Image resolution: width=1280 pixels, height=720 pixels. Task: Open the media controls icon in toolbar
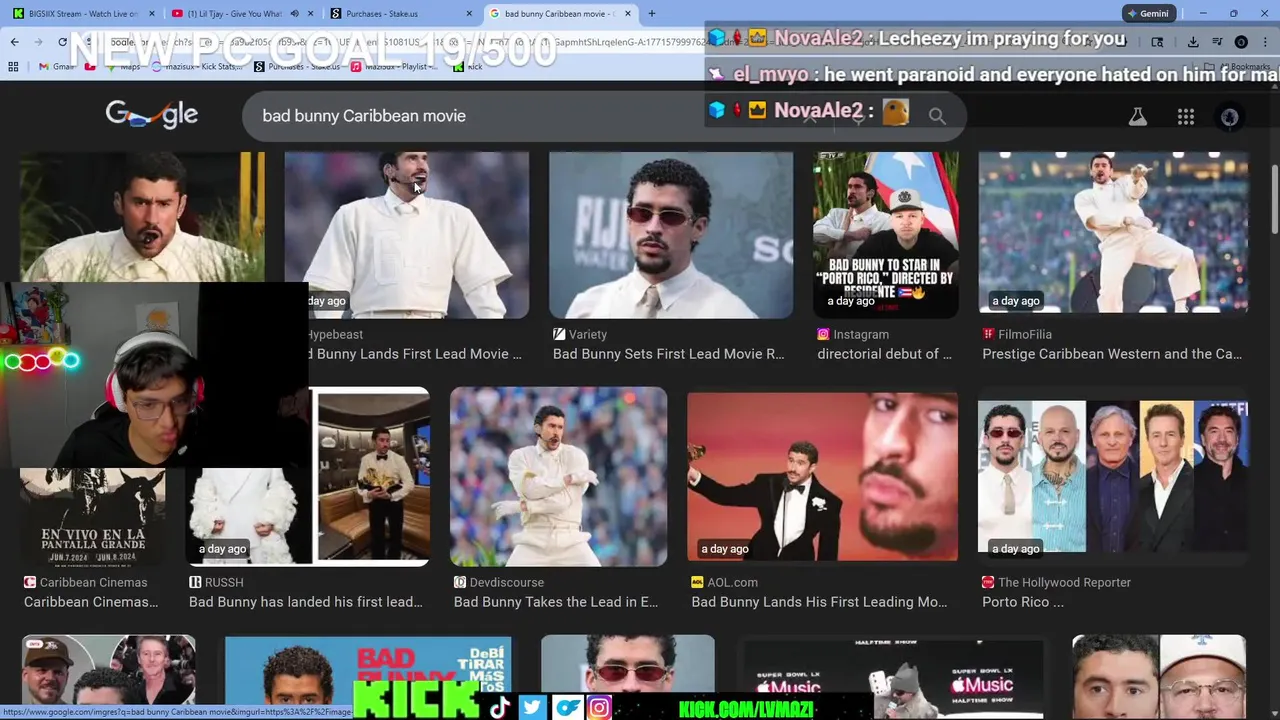(x=1217, y=42)
